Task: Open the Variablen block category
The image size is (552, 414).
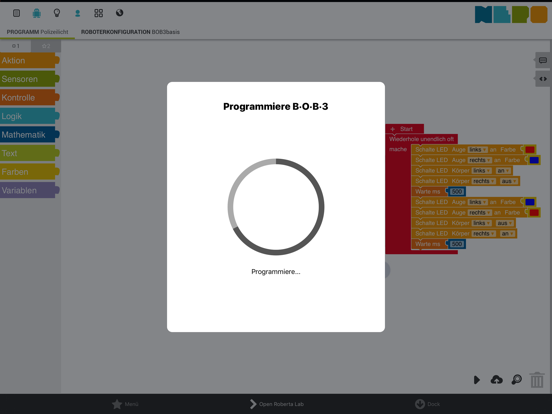Action: pos(29,190)
